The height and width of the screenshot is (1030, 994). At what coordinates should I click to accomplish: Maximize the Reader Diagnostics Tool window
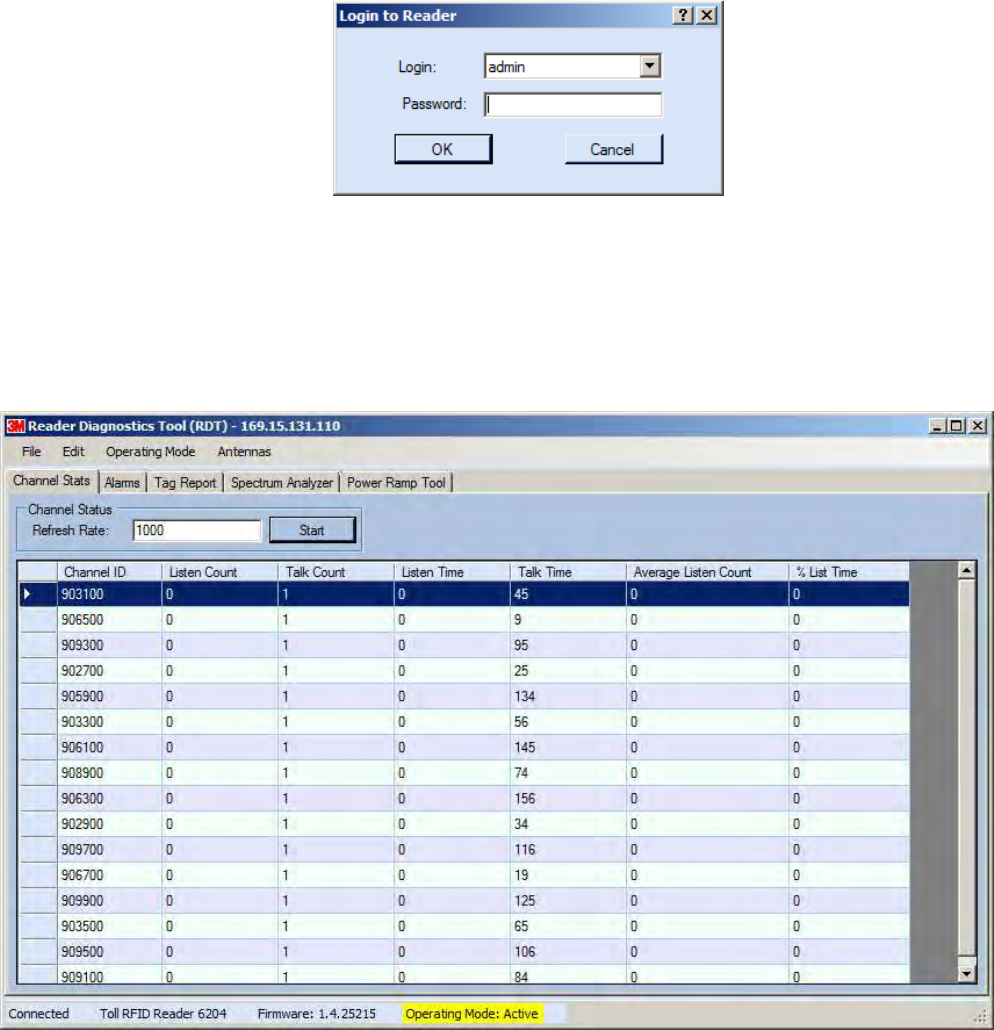point(957,426)
